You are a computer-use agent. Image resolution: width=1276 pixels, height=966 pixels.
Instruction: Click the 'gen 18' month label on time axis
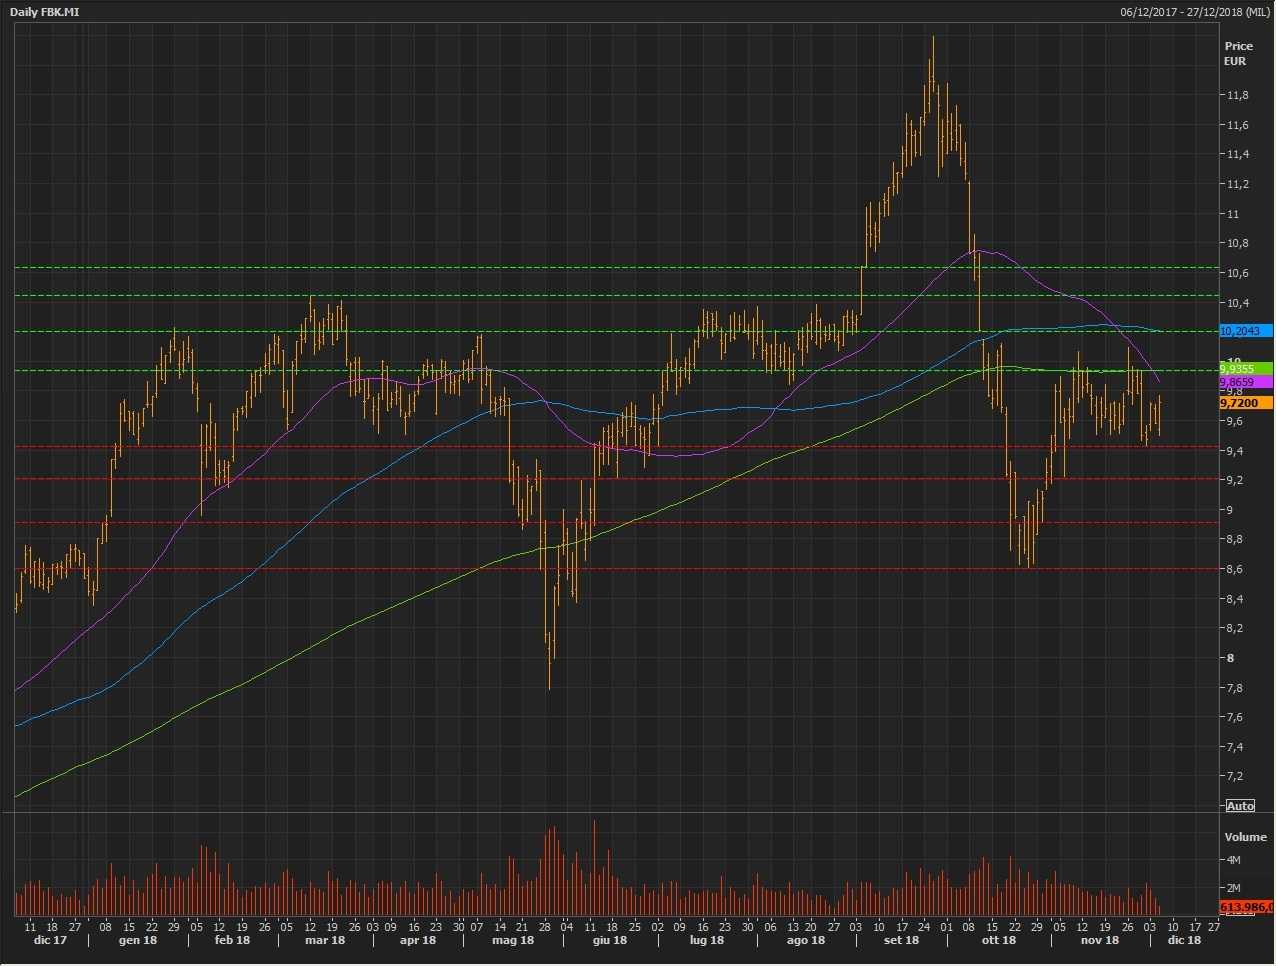(138, 940)
